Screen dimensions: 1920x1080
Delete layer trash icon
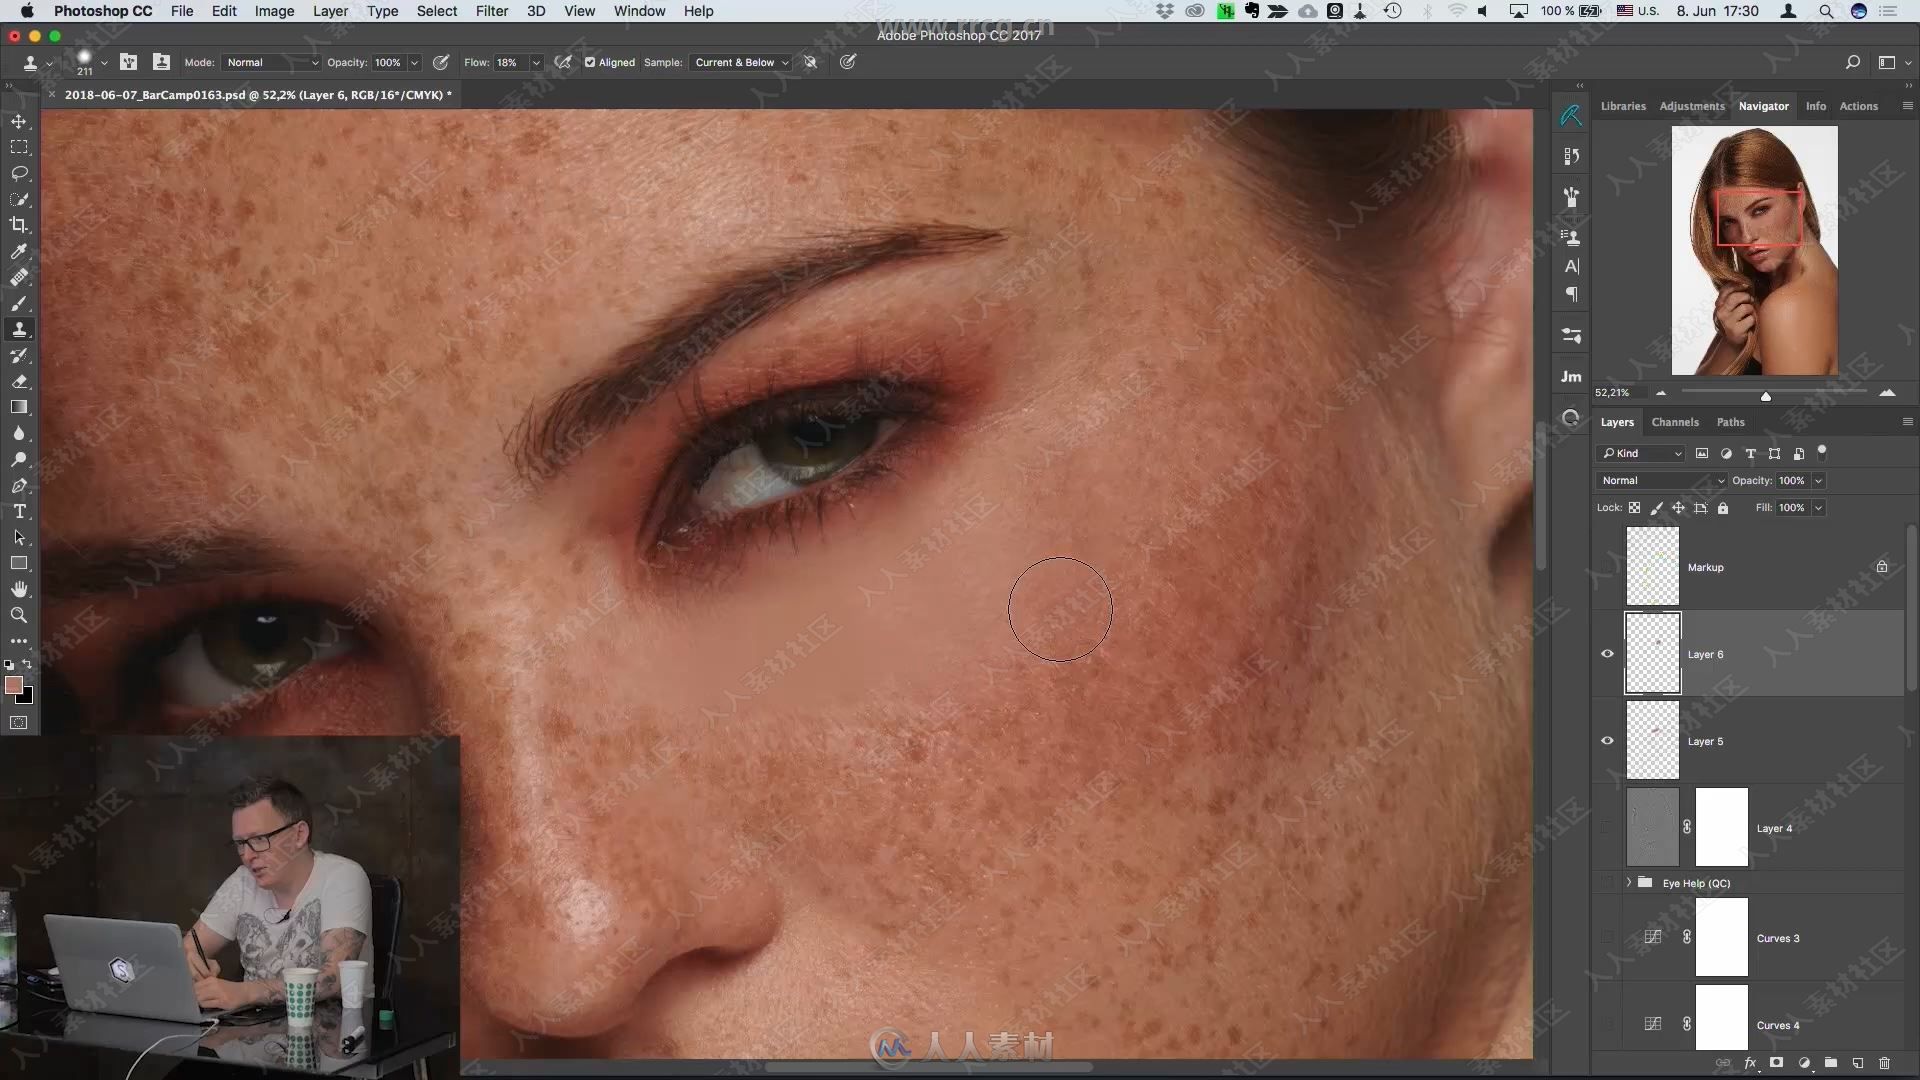pos(1884,1063)
